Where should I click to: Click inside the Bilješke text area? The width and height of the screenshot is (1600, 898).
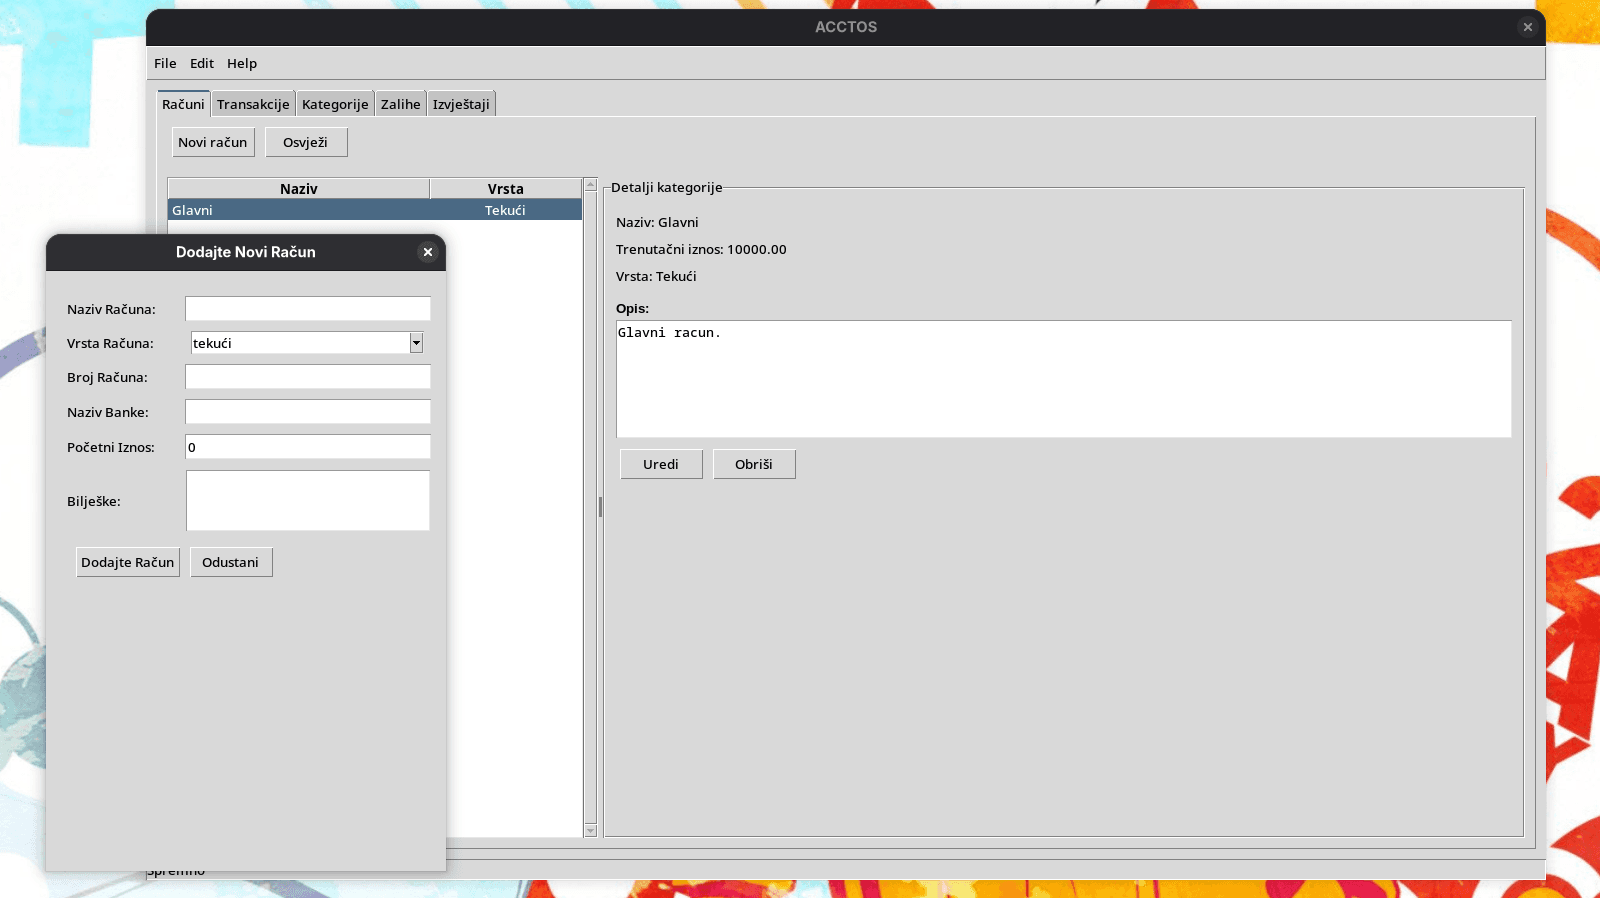[307, 500]
